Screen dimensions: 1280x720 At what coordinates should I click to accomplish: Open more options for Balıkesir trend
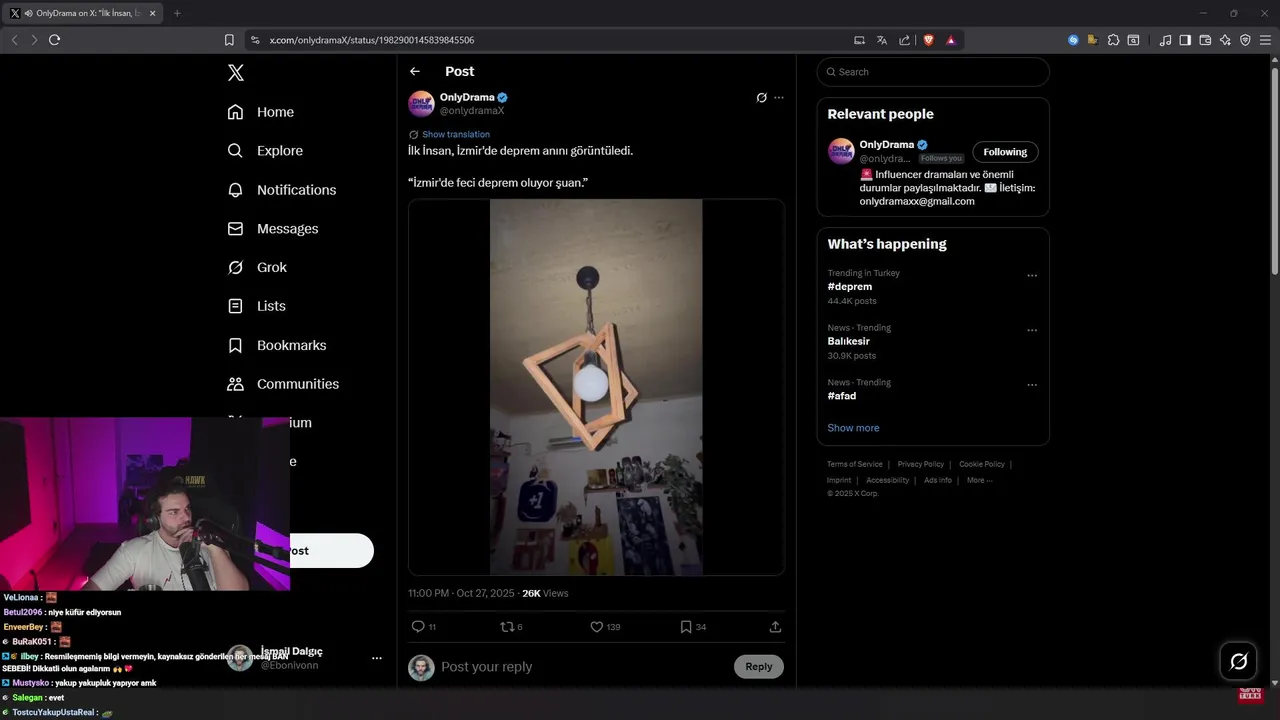coord(1032,330)
